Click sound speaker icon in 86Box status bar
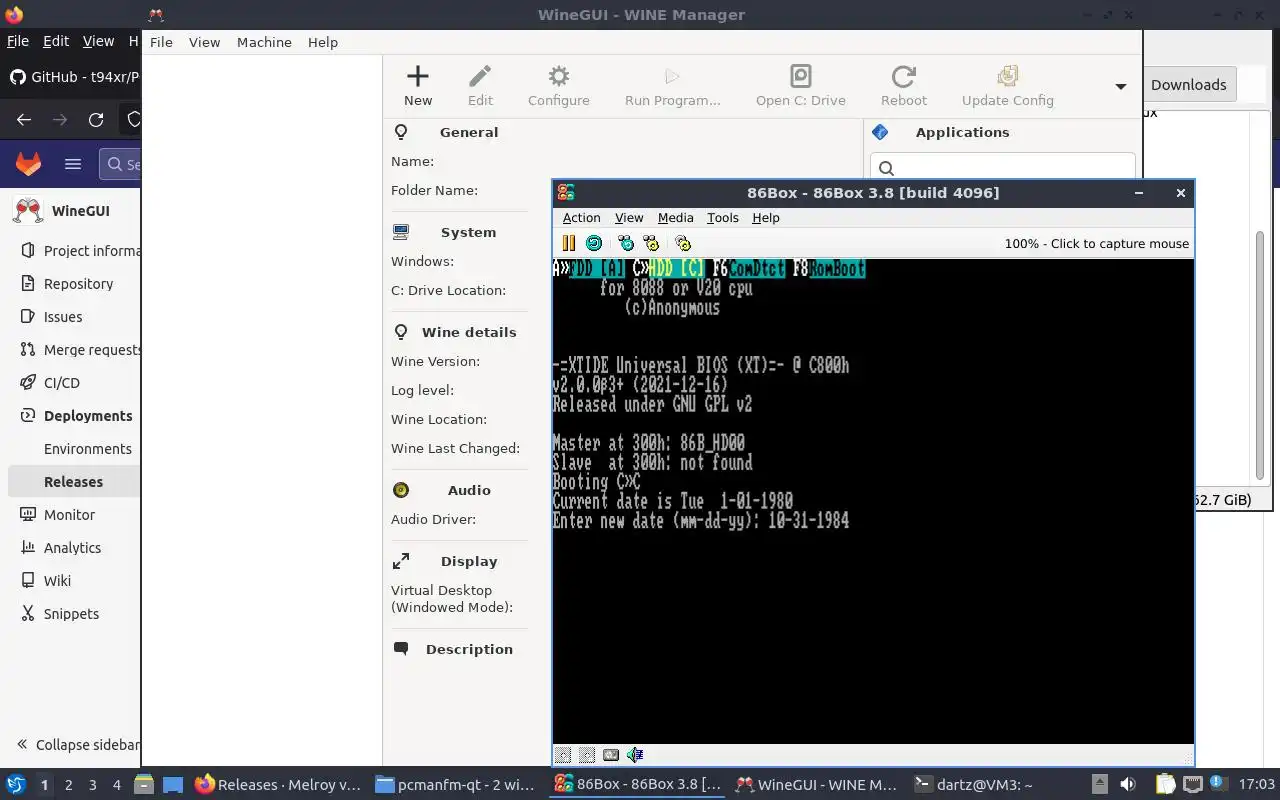Screen dimensions: 1280x800 coord(635,755)
